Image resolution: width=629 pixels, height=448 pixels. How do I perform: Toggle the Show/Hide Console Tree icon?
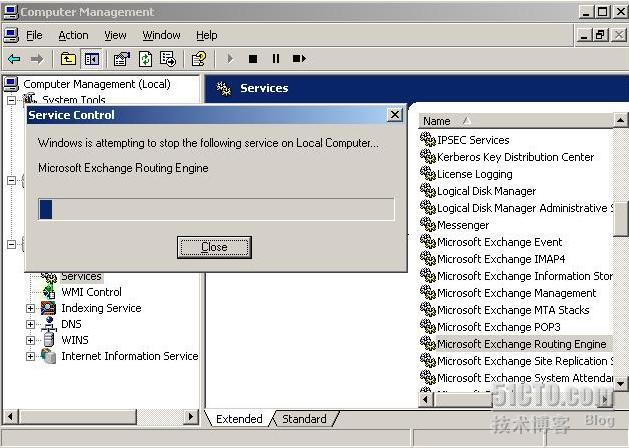(92, 59)
